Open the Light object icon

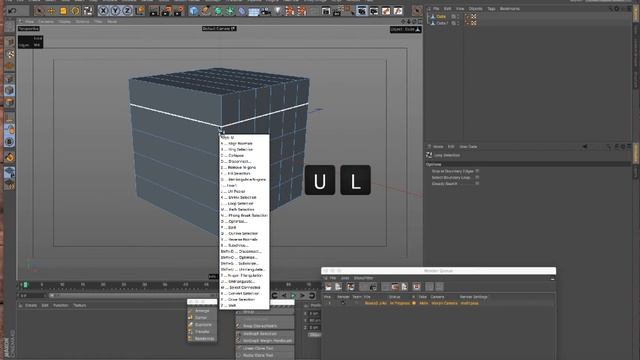[278, 11]
